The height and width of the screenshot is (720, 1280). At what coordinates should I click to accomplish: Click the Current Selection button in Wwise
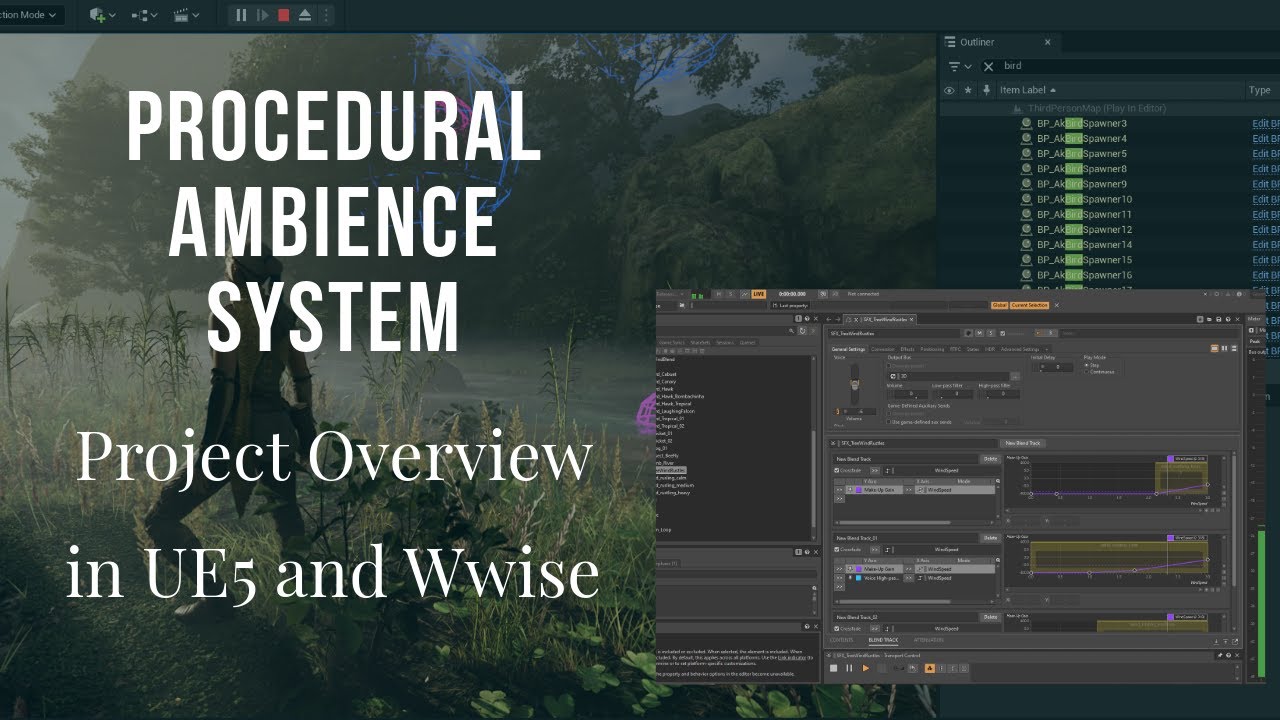pos(1029,305)
